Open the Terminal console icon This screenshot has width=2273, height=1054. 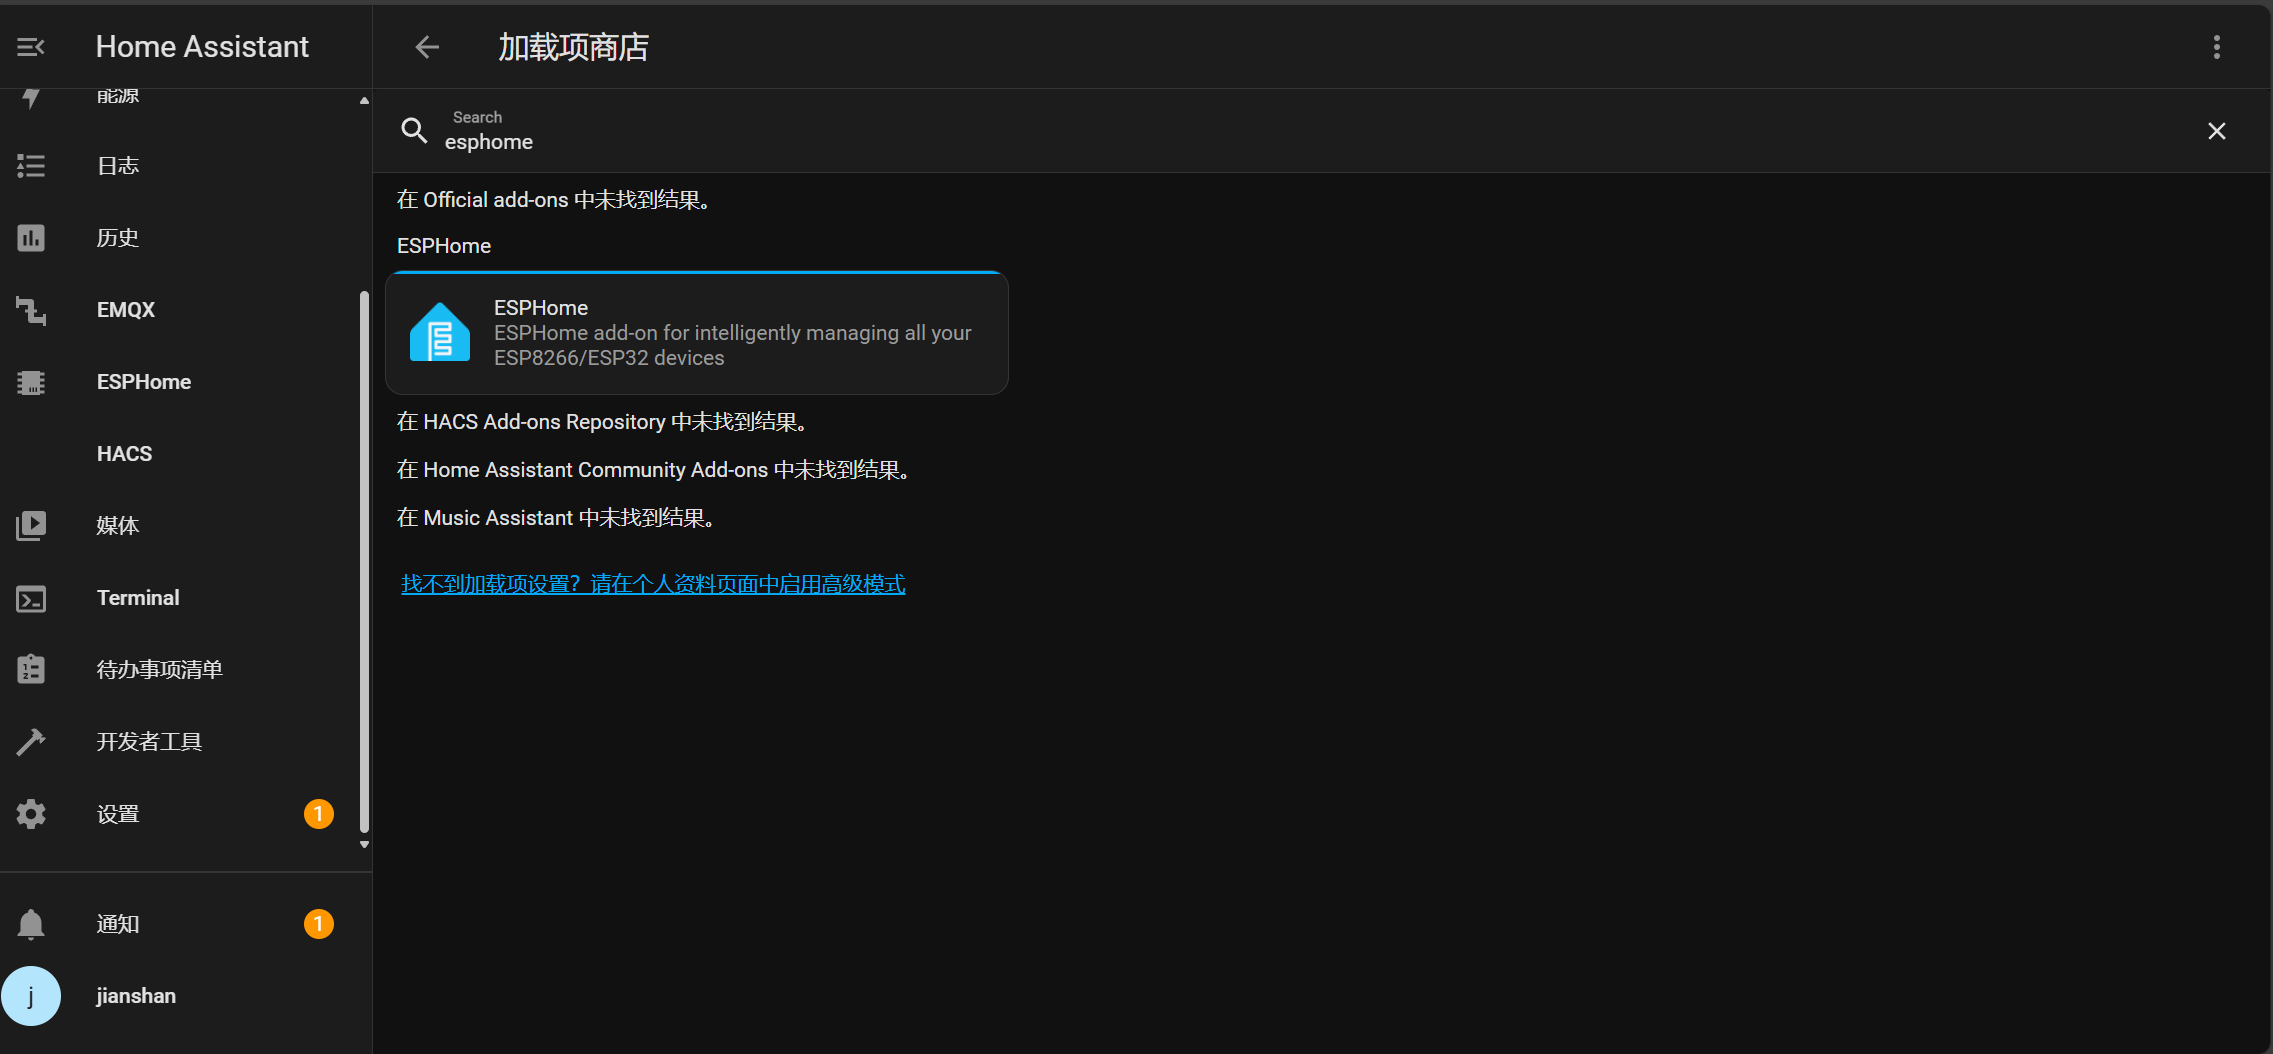tap(31, 598)
